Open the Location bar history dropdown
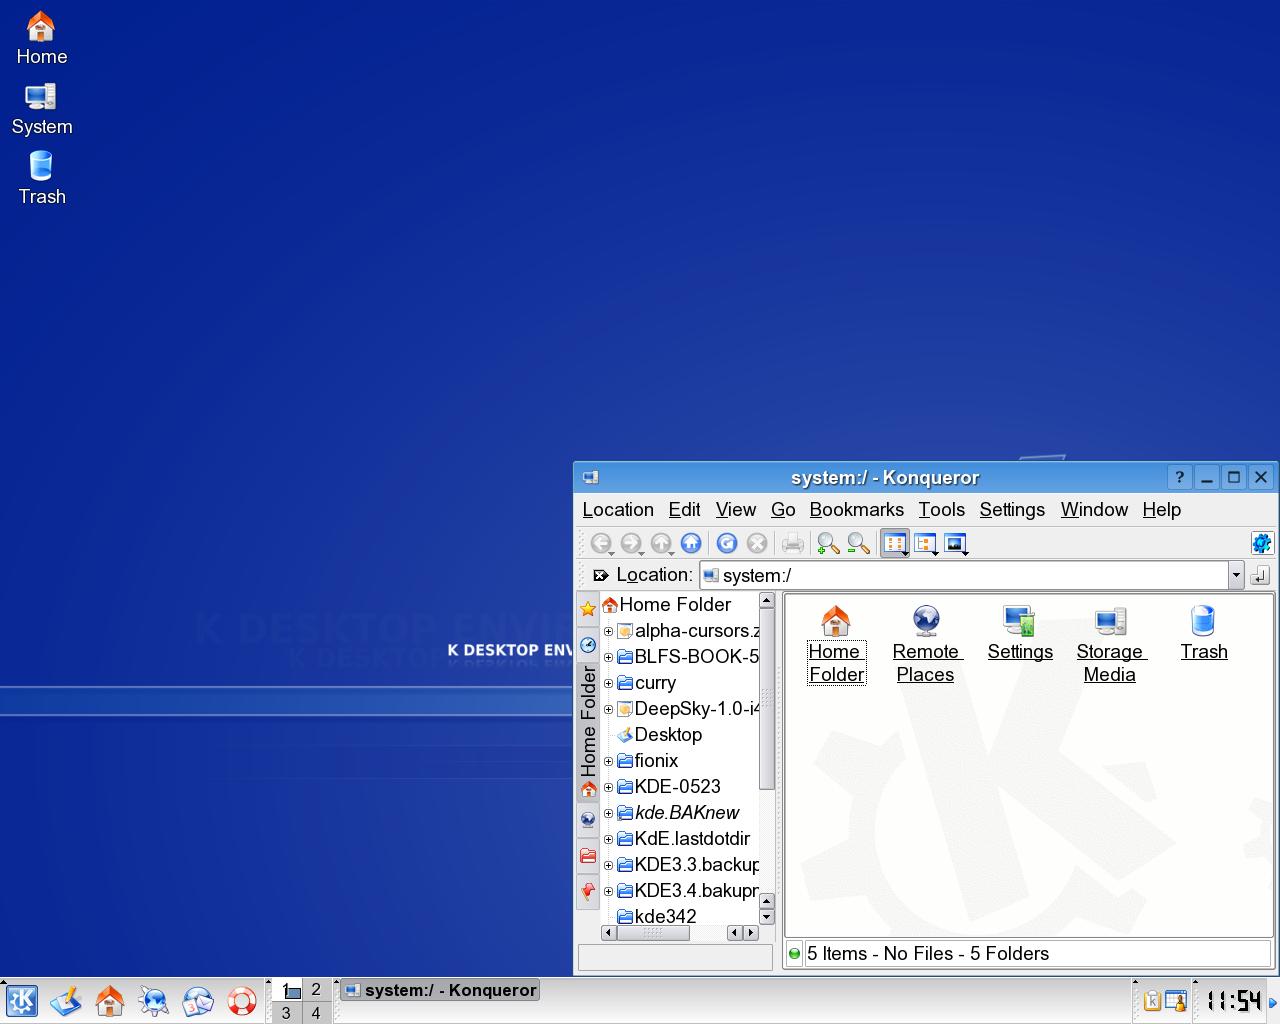Screen dimensions: 1280x1024 [x=1236, y=575]
